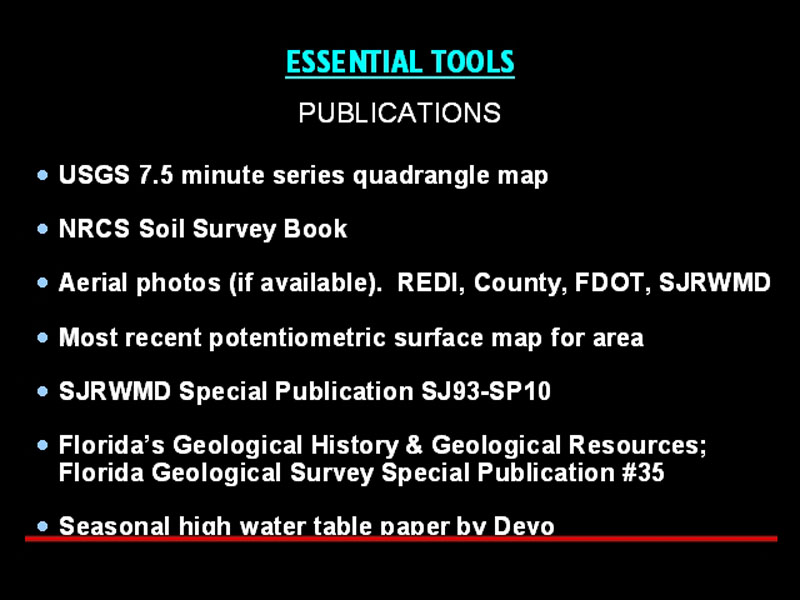Click the bullet dot beside Seasonal high water
Viewport: 800px width, 600px height.
coord(42,525)
